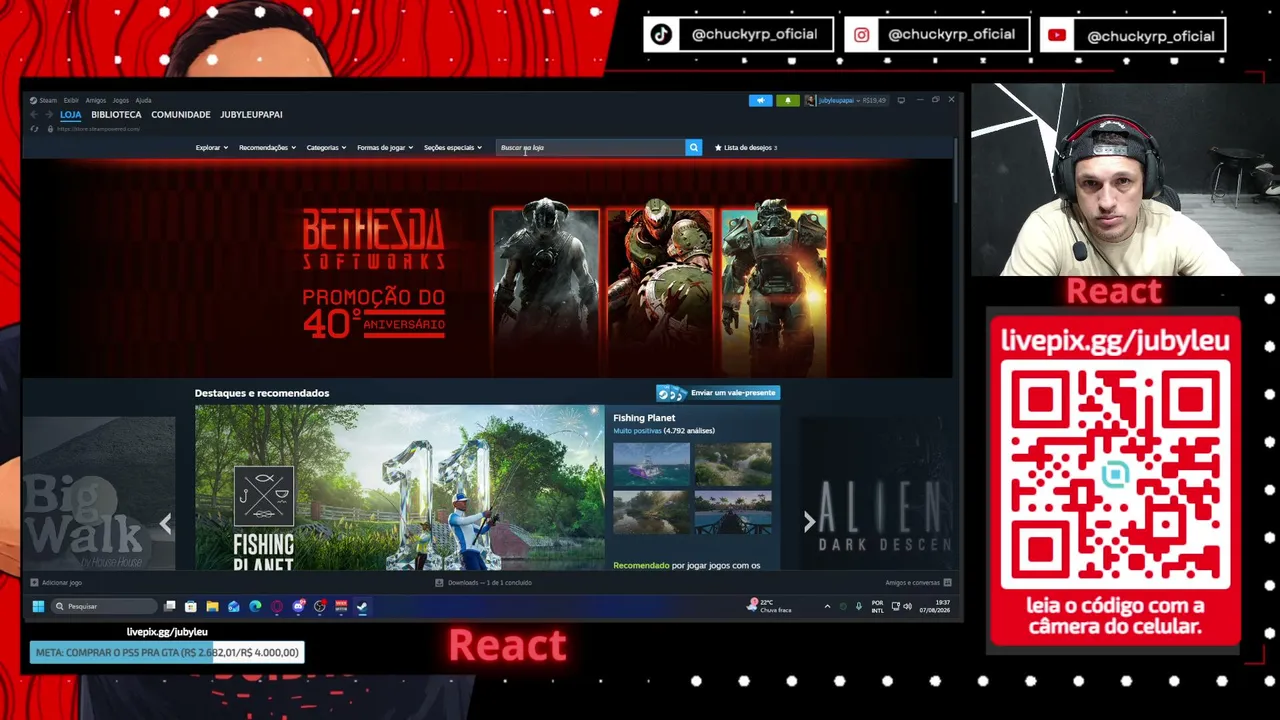Screen dimensions: 1280x720
Task: Open Microsoft Edge from the taskbar
Action: [255, 606]
